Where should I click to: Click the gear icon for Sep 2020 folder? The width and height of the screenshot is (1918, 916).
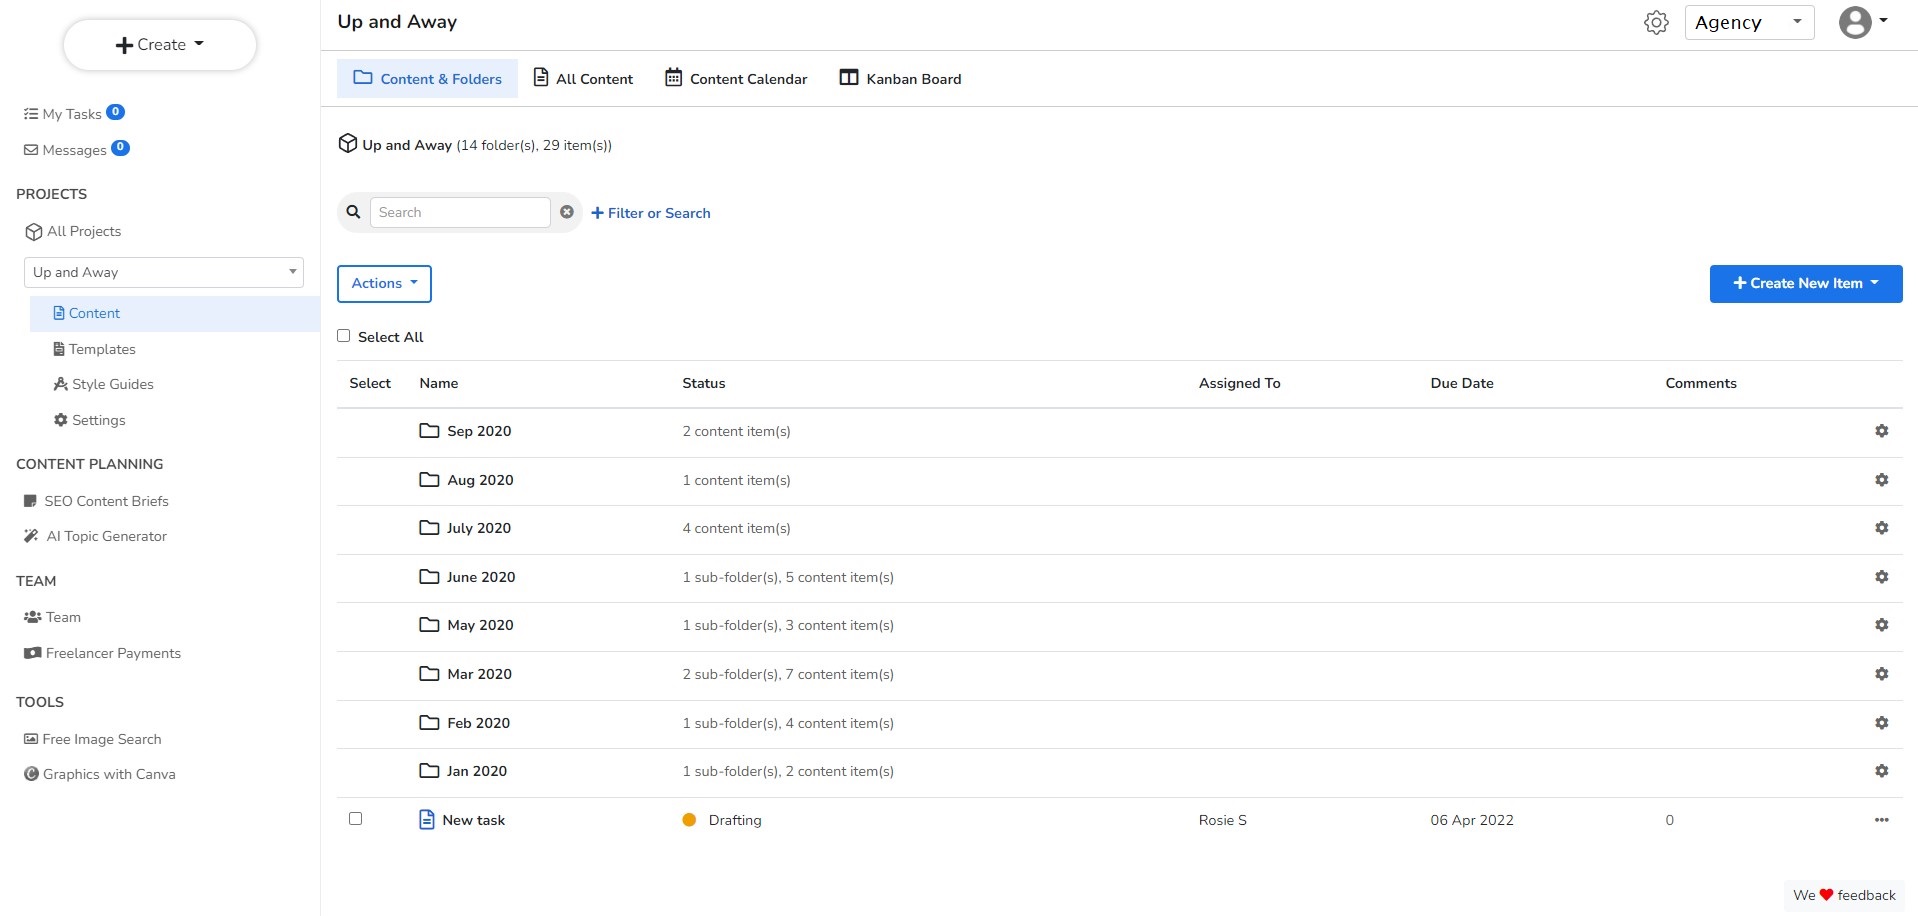pos(1881,431)
